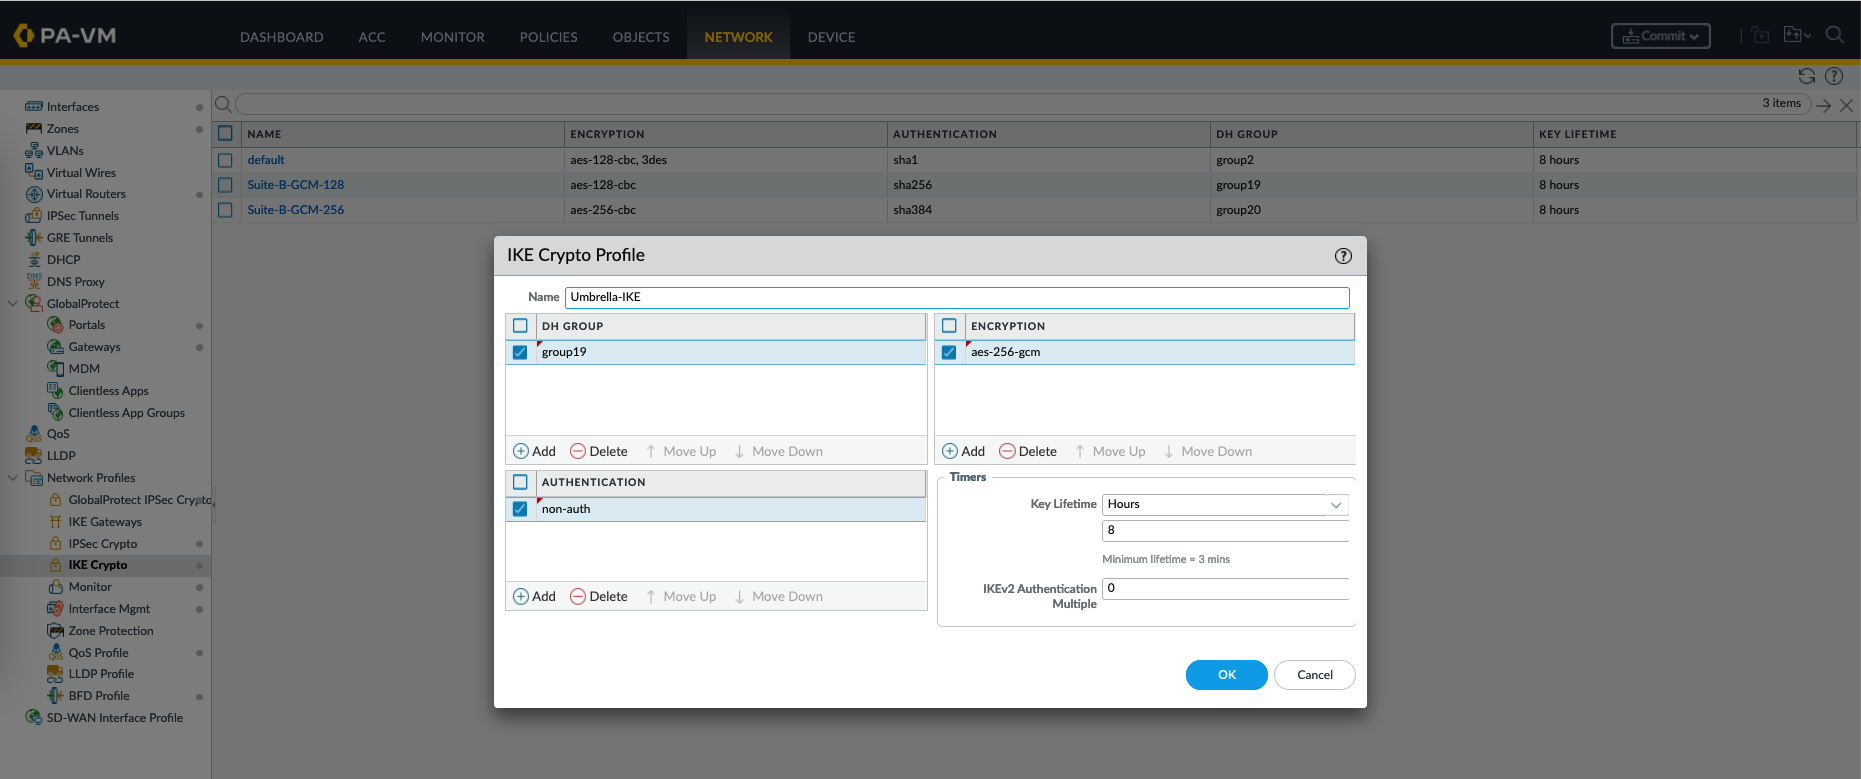Cancel the IKE Crypto Profile dialog

(1314, 675)
